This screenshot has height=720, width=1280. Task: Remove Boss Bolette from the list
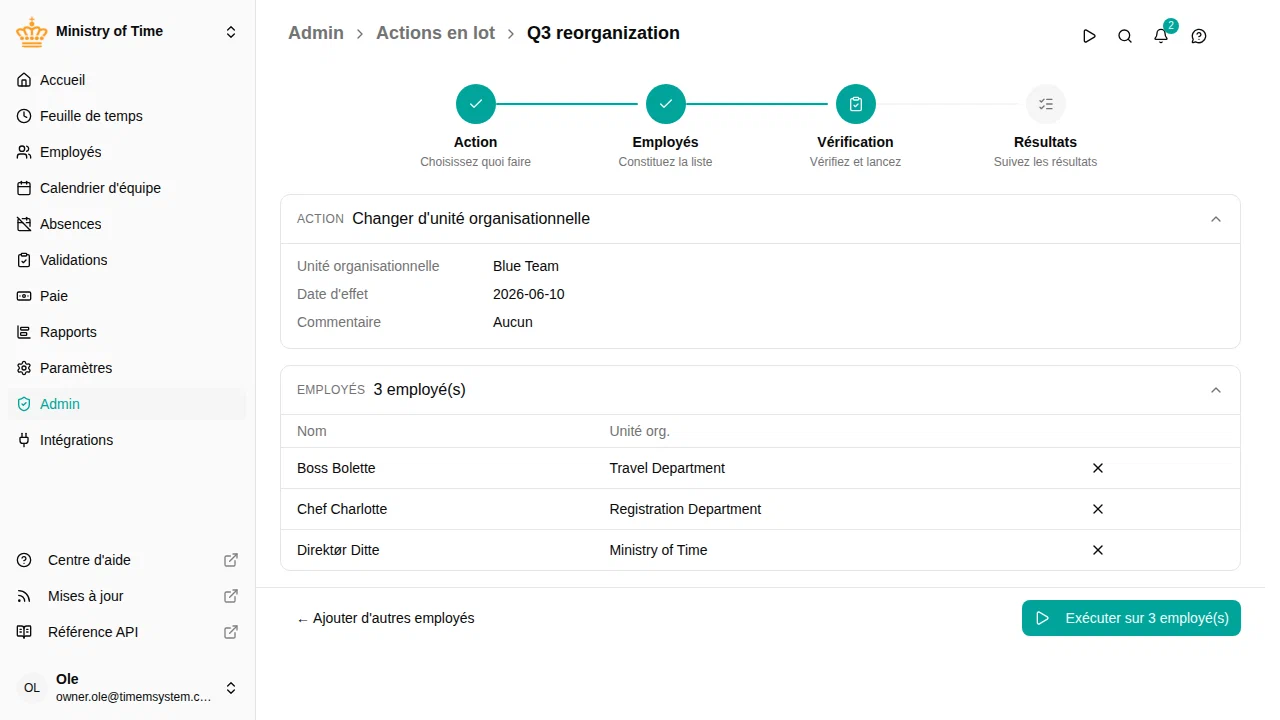click(1097, 468)
